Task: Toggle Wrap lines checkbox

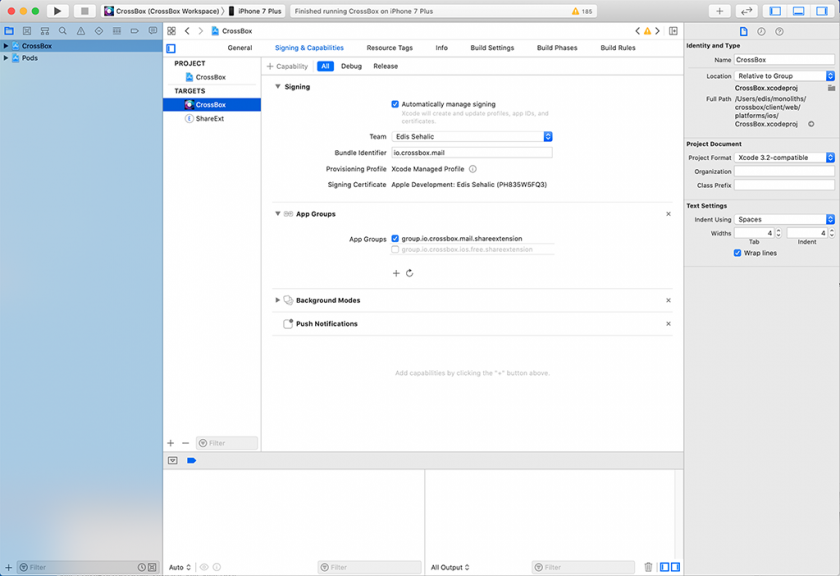Action: click(738, 253)
